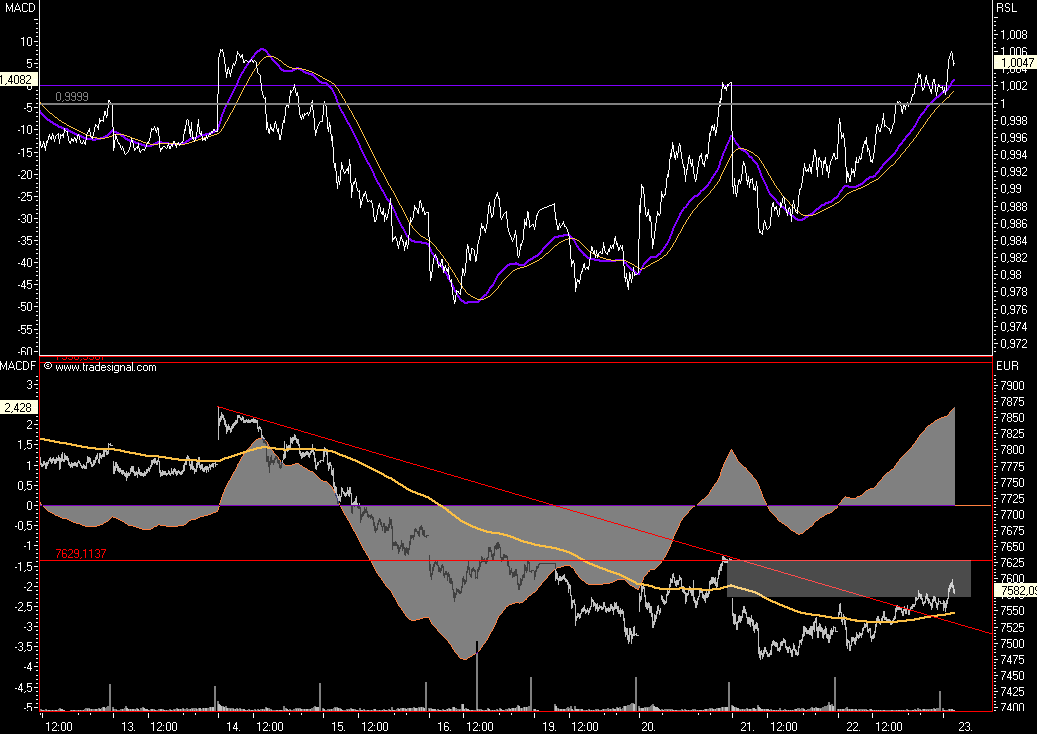1037x734 pixels.
Task: Click the MACDF panel label
Action: coord(19,366)
